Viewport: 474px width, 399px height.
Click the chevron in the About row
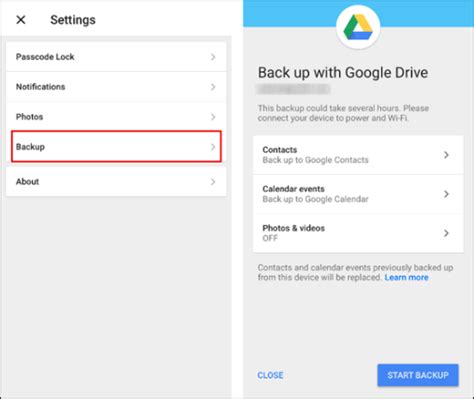(213, 182)
